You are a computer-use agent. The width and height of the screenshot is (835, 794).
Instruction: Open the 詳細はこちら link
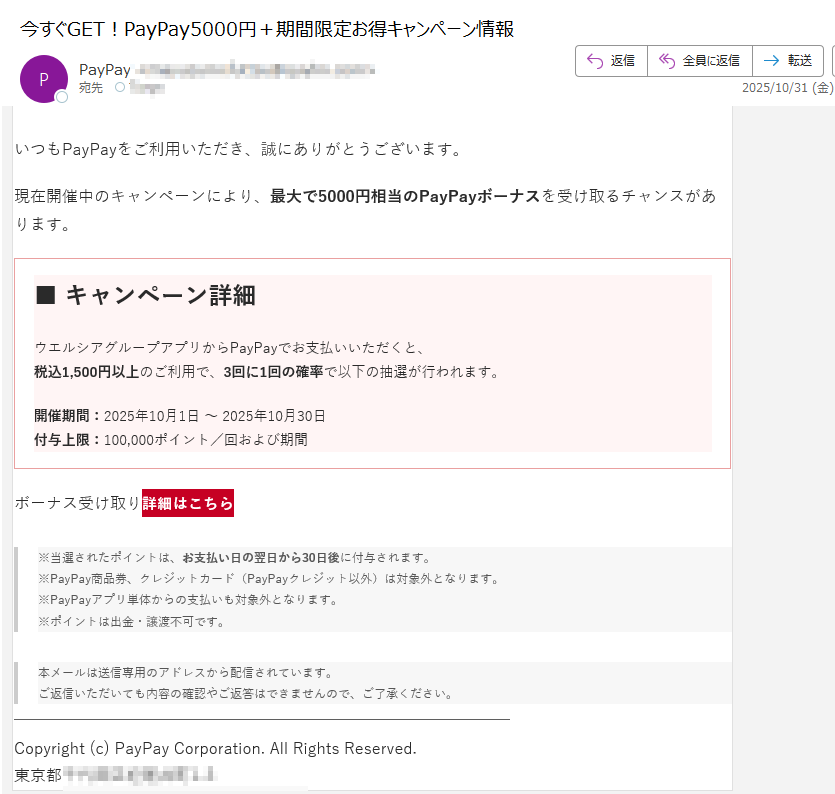click(x=187, y=503)
